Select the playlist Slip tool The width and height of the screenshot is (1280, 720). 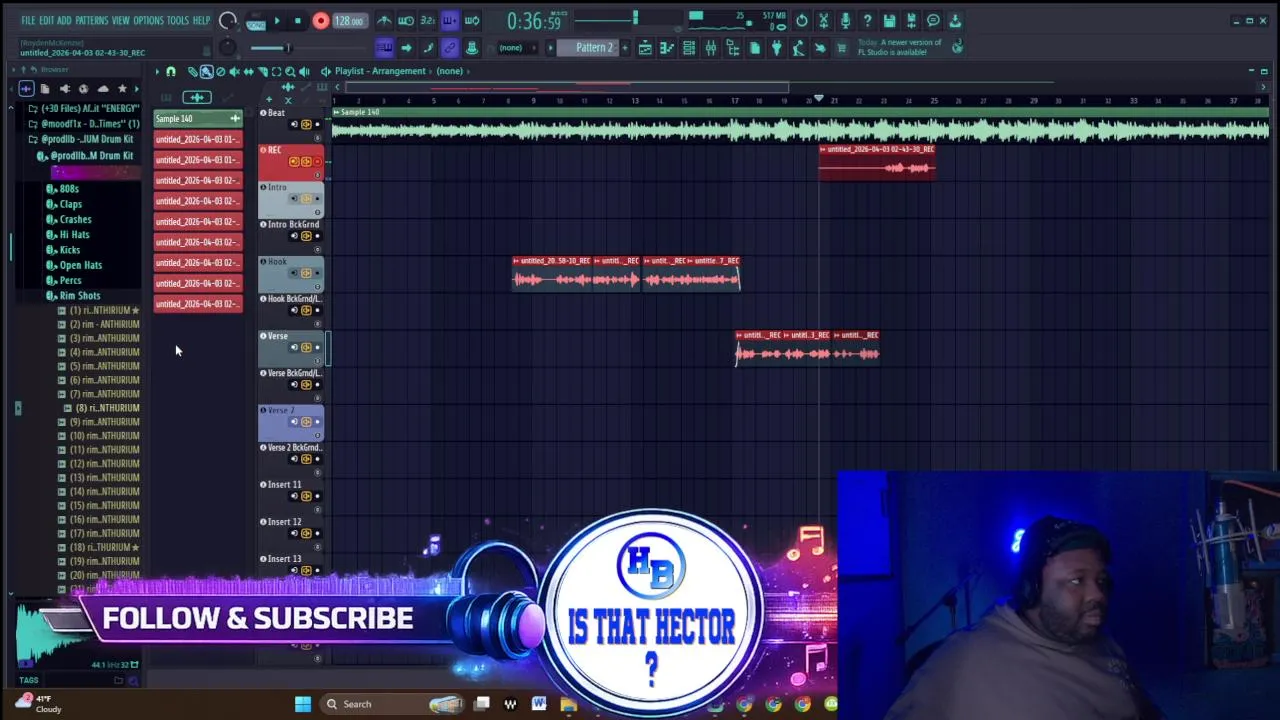[248, 71]
